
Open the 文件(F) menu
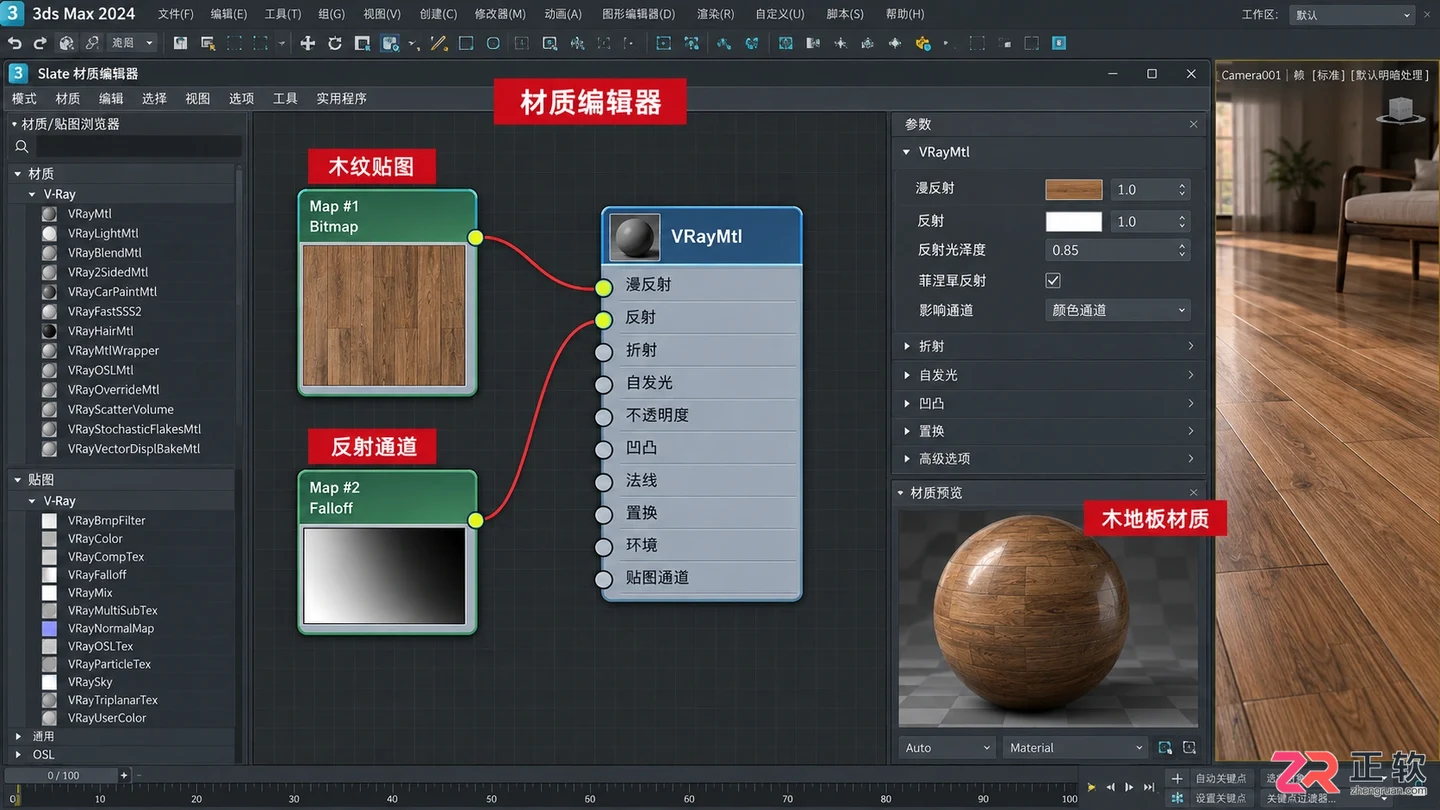176,15
